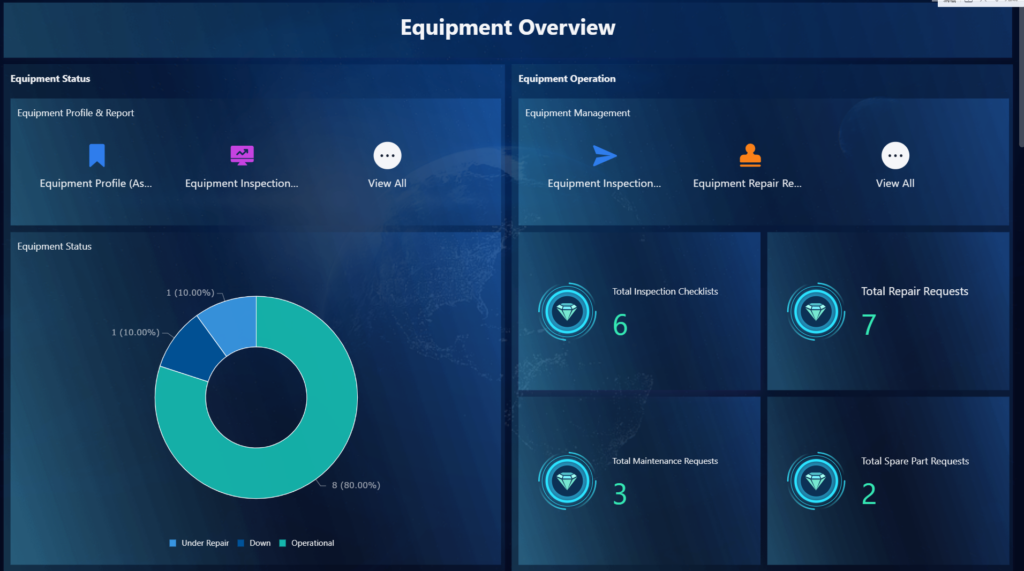Viewport: 1024px width, 571px height.
Task: Click the '8 (80.00%)' chart label
Action: [356, 485]
